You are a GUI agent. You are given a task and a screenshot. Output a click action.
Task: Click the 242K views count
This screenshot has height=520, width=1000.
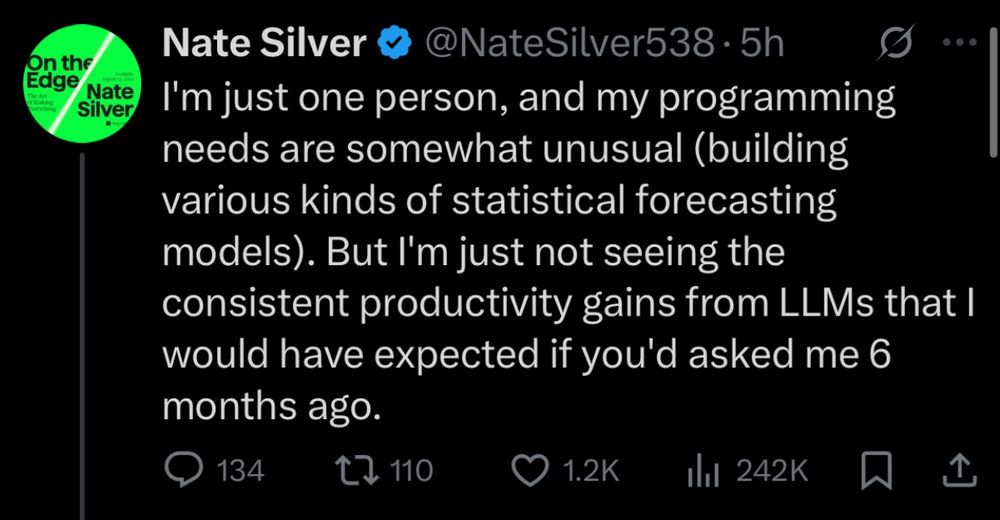[x=771, y=470]
